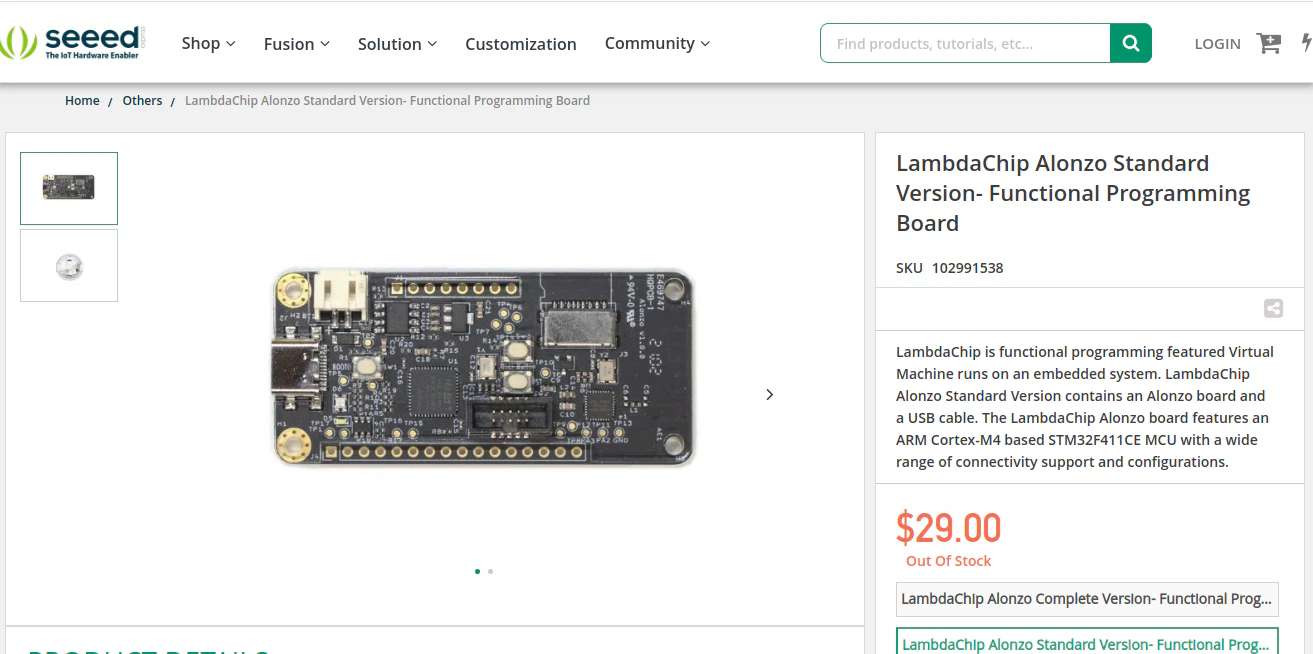Click the LOGIN link
1313x654 pixels.
pyautogui.click(x=1217, y=44)
